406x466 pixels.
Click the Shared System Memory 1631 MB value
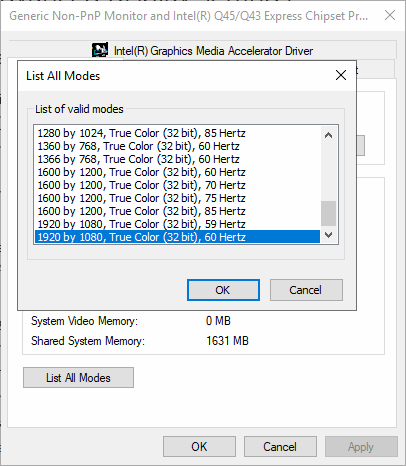(x=227, y=341)
